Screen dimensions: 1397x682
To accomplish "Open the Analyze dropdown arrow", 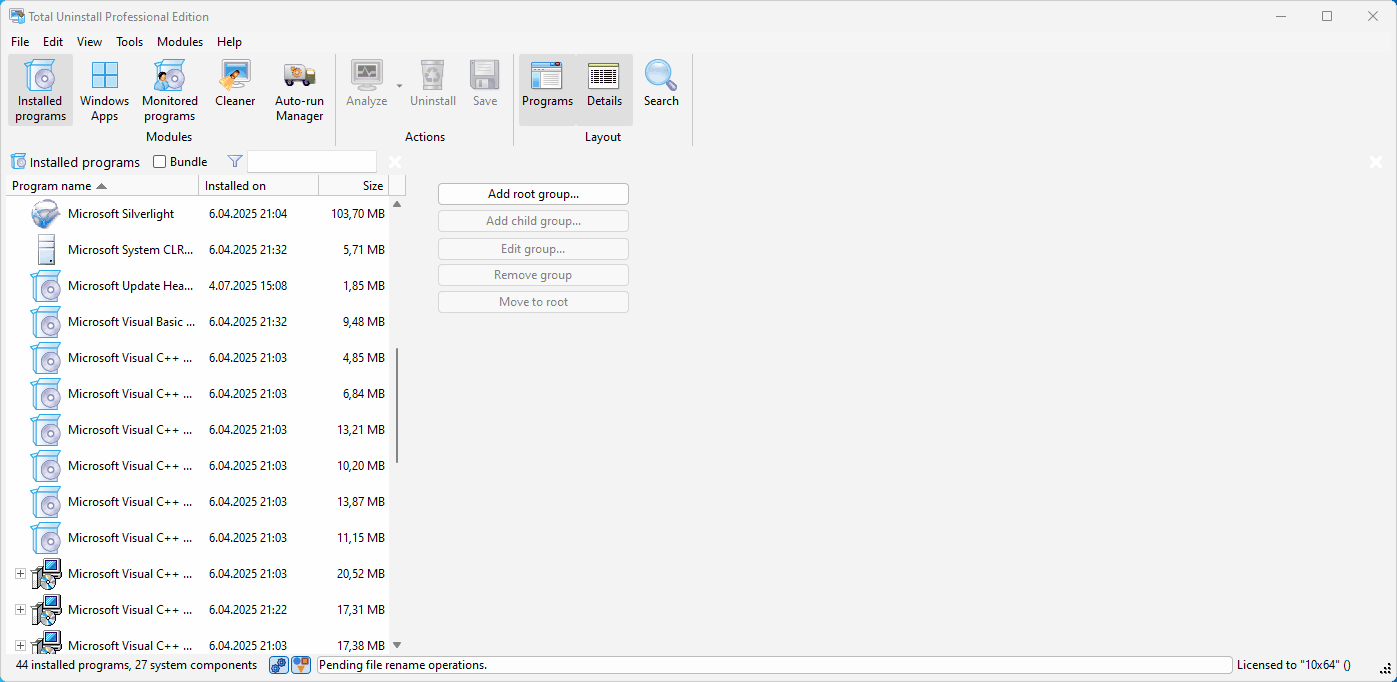I will tap(399, 86).
